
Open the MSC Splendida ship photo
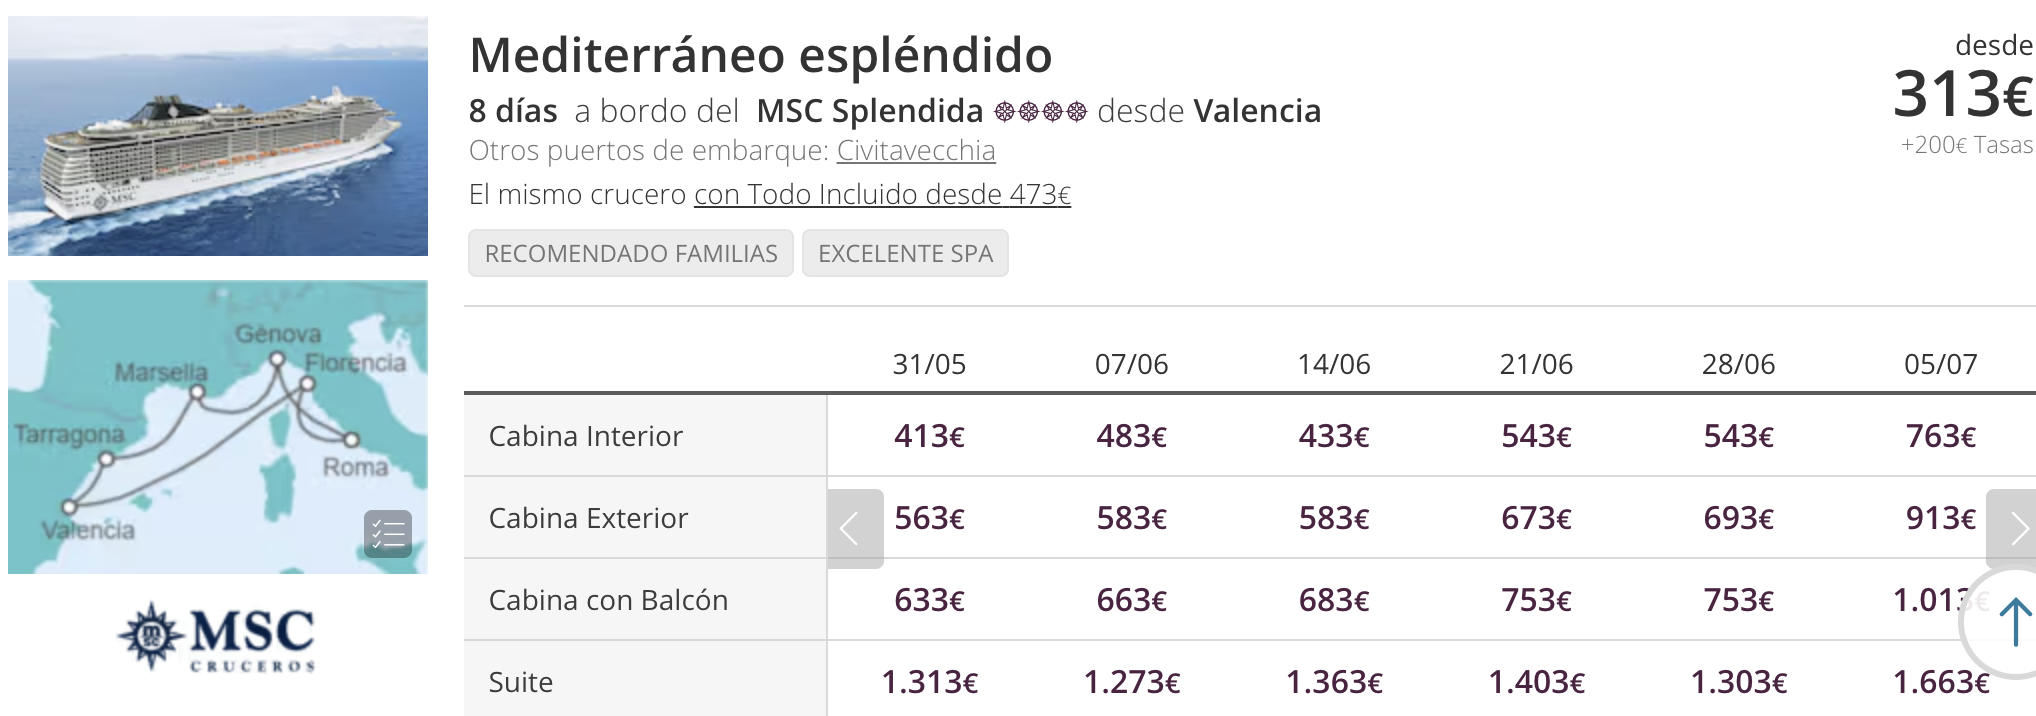click(218, 136)
